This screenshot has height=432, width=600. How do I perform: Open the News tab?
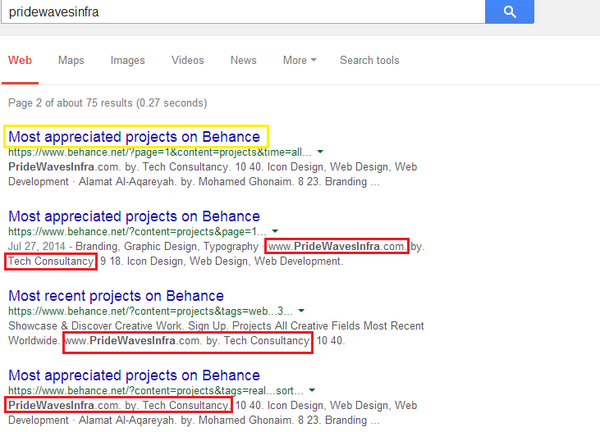(243, 60)
